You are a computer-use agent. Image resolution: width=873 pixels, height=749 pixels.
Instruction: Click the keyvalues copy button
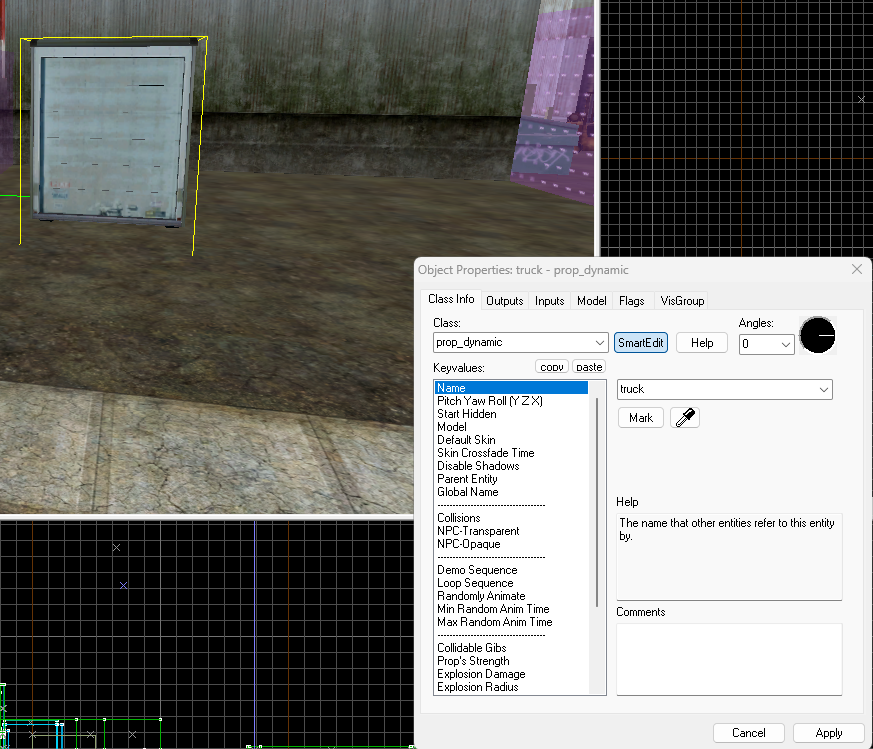[x=551, y=366]
